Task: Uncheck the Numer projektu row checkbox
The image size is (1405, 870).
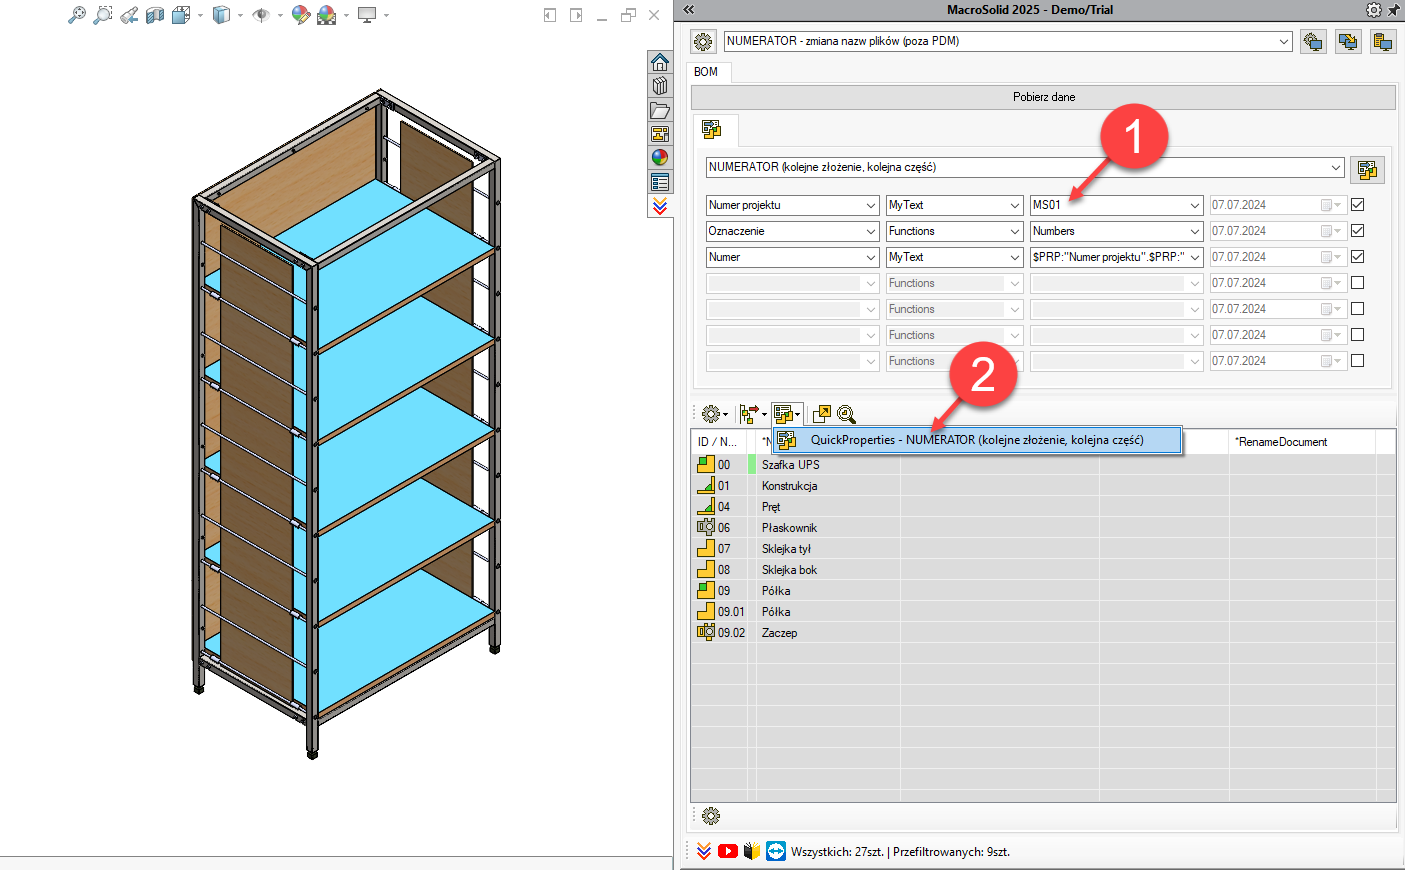Action: pyautogui.click(x=1357, y=204)
